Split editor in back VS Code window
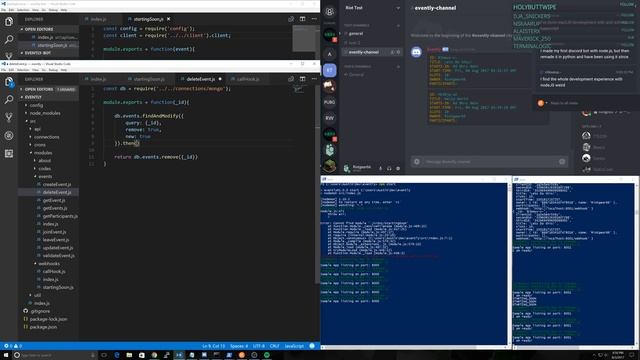Screen dimensions: 640x360 point(302,19)
